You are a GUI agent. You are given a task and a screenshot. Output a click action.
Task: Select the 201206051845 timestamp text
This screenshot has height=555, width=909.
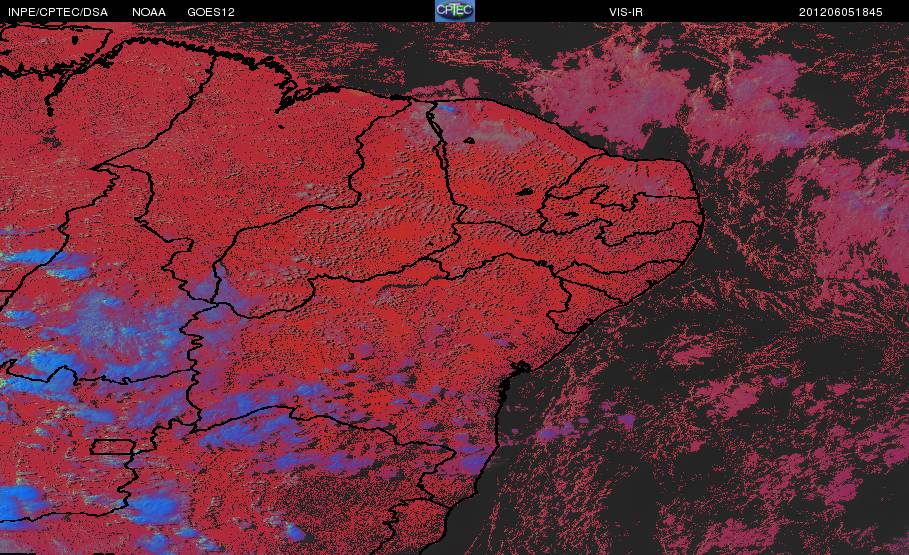[x=841, y=12]
